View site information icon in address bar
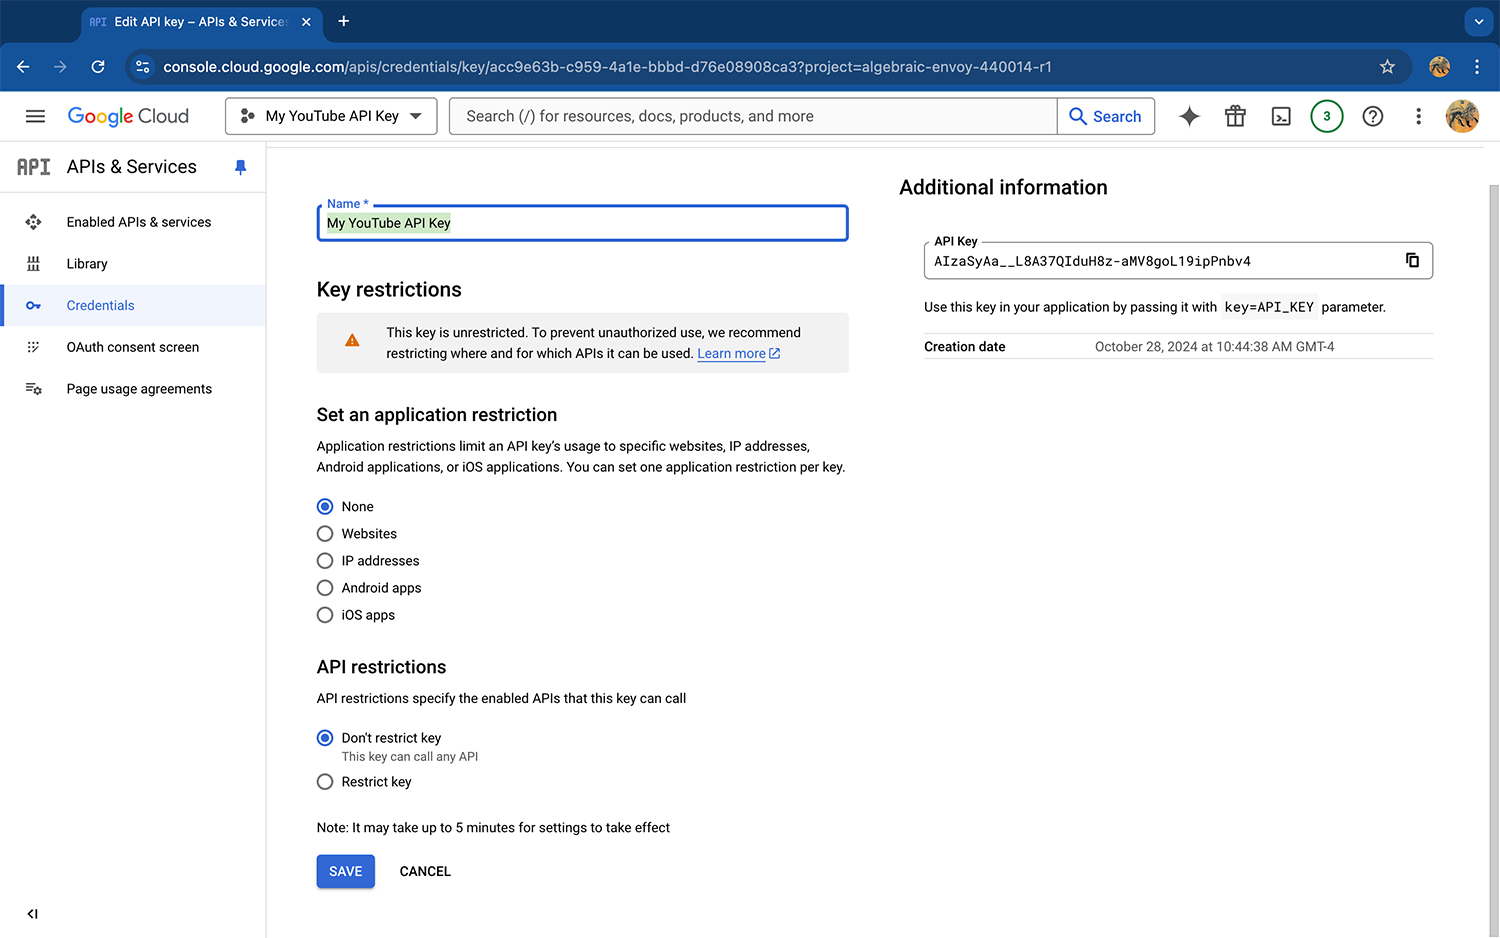 point(143,67)
